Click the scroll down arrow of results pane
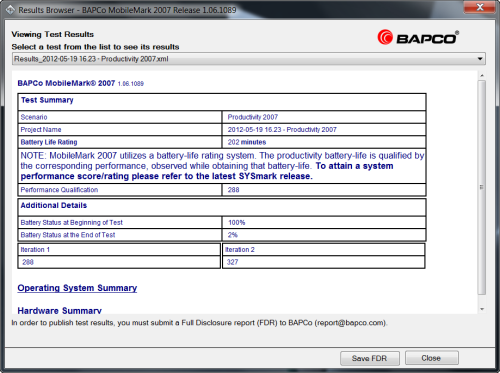The image size is (500, 373). click(x=482, y=309)
